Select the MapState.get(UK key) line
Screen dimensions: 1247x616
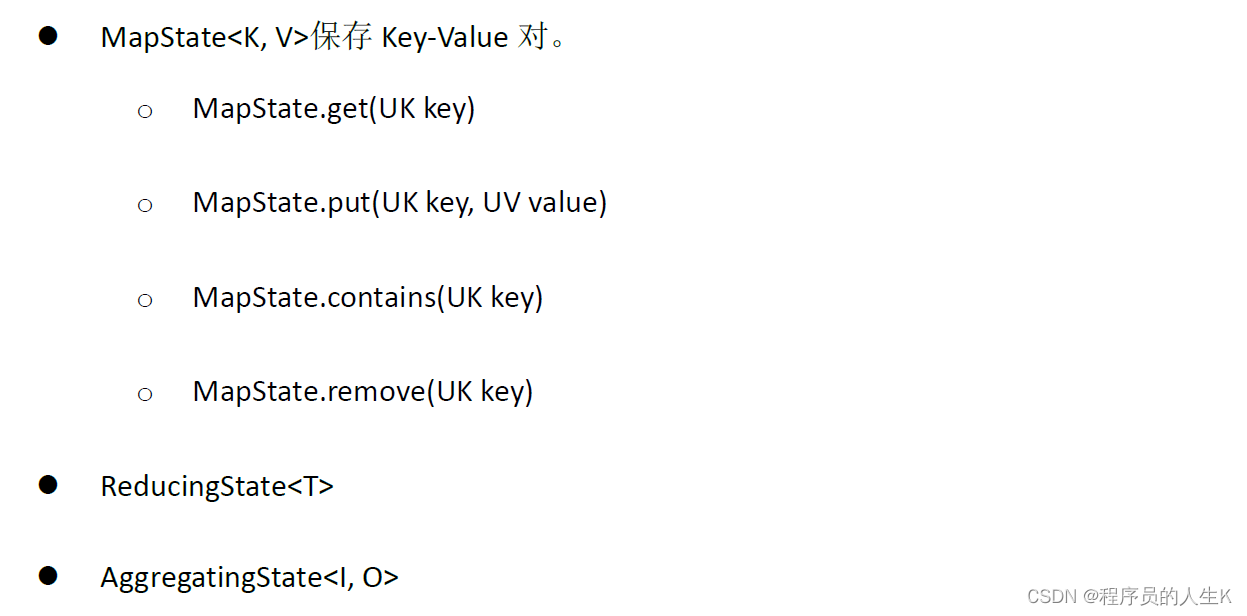pyautogui.click(x=333, y=108)
